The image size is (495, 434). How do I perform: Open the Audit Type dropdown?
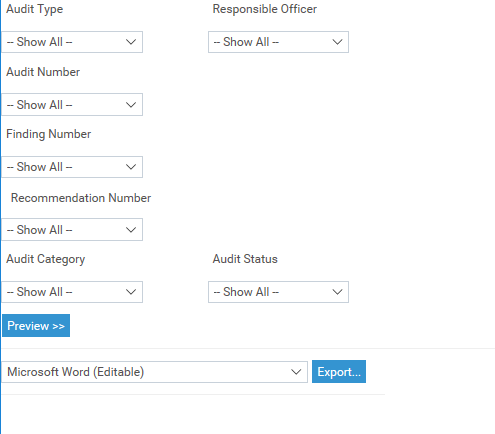(x=72, y=42)
